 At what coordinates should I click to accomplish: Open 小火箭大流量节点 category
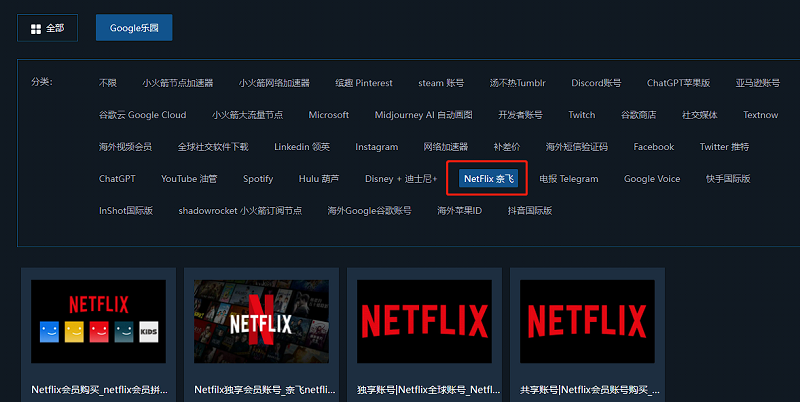(247, 115)
